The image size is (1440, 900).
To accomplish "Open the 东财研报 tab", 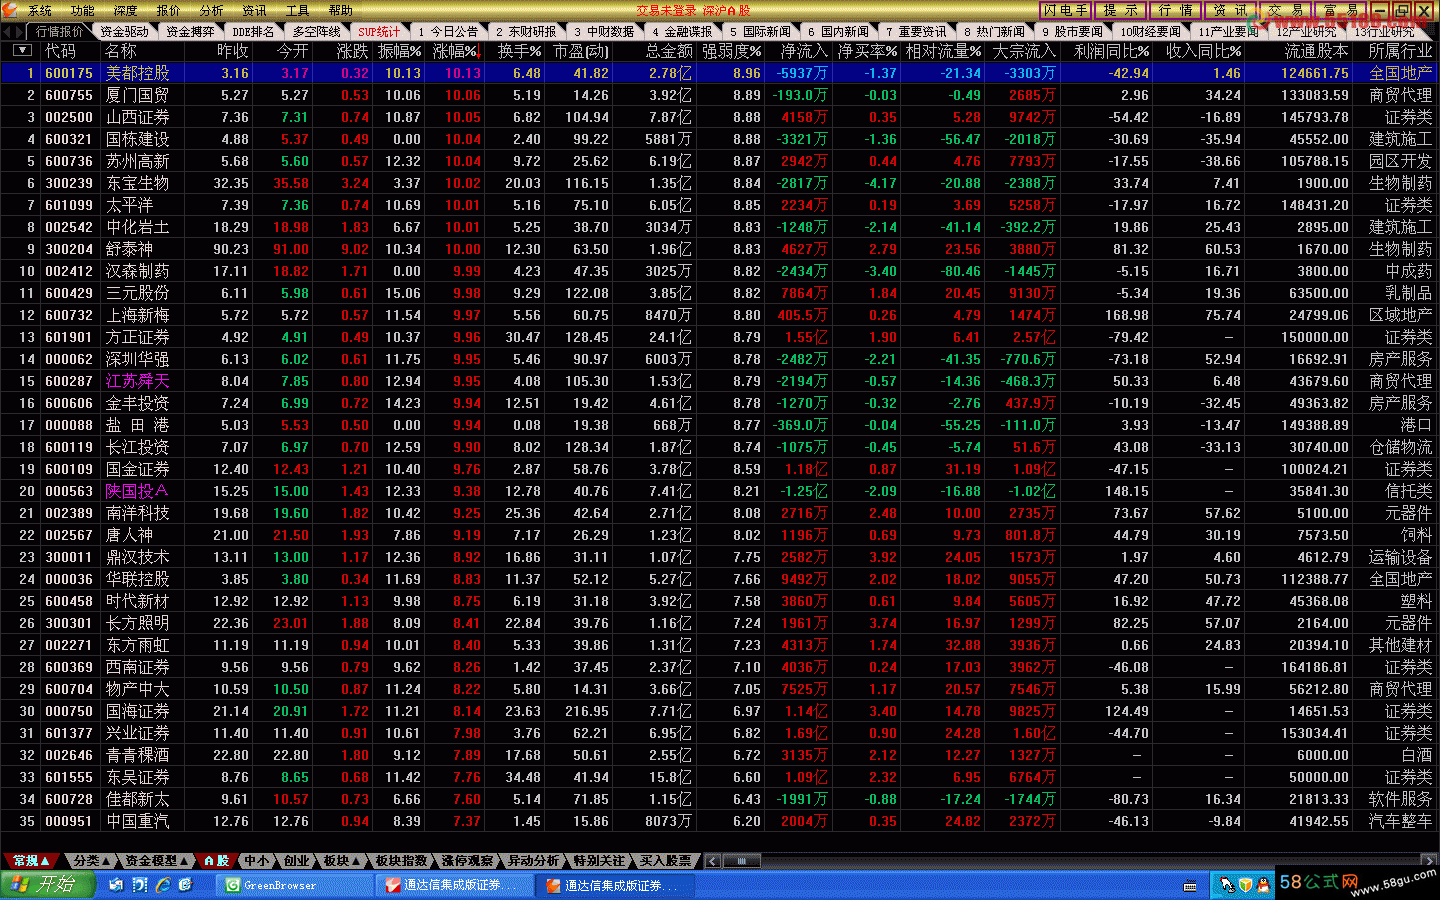I will pos(527,32).
